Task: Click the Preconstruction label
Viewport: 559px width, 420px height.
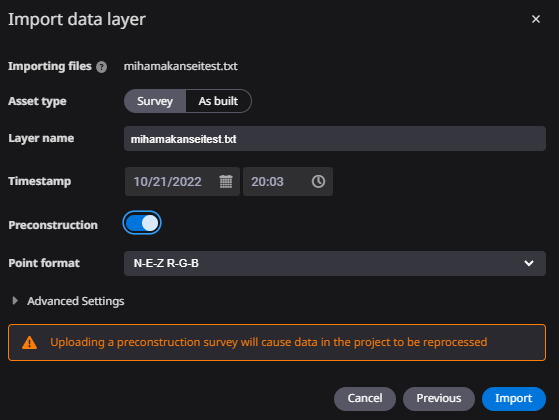Action: pyautogui.click(x=53, y=225)
